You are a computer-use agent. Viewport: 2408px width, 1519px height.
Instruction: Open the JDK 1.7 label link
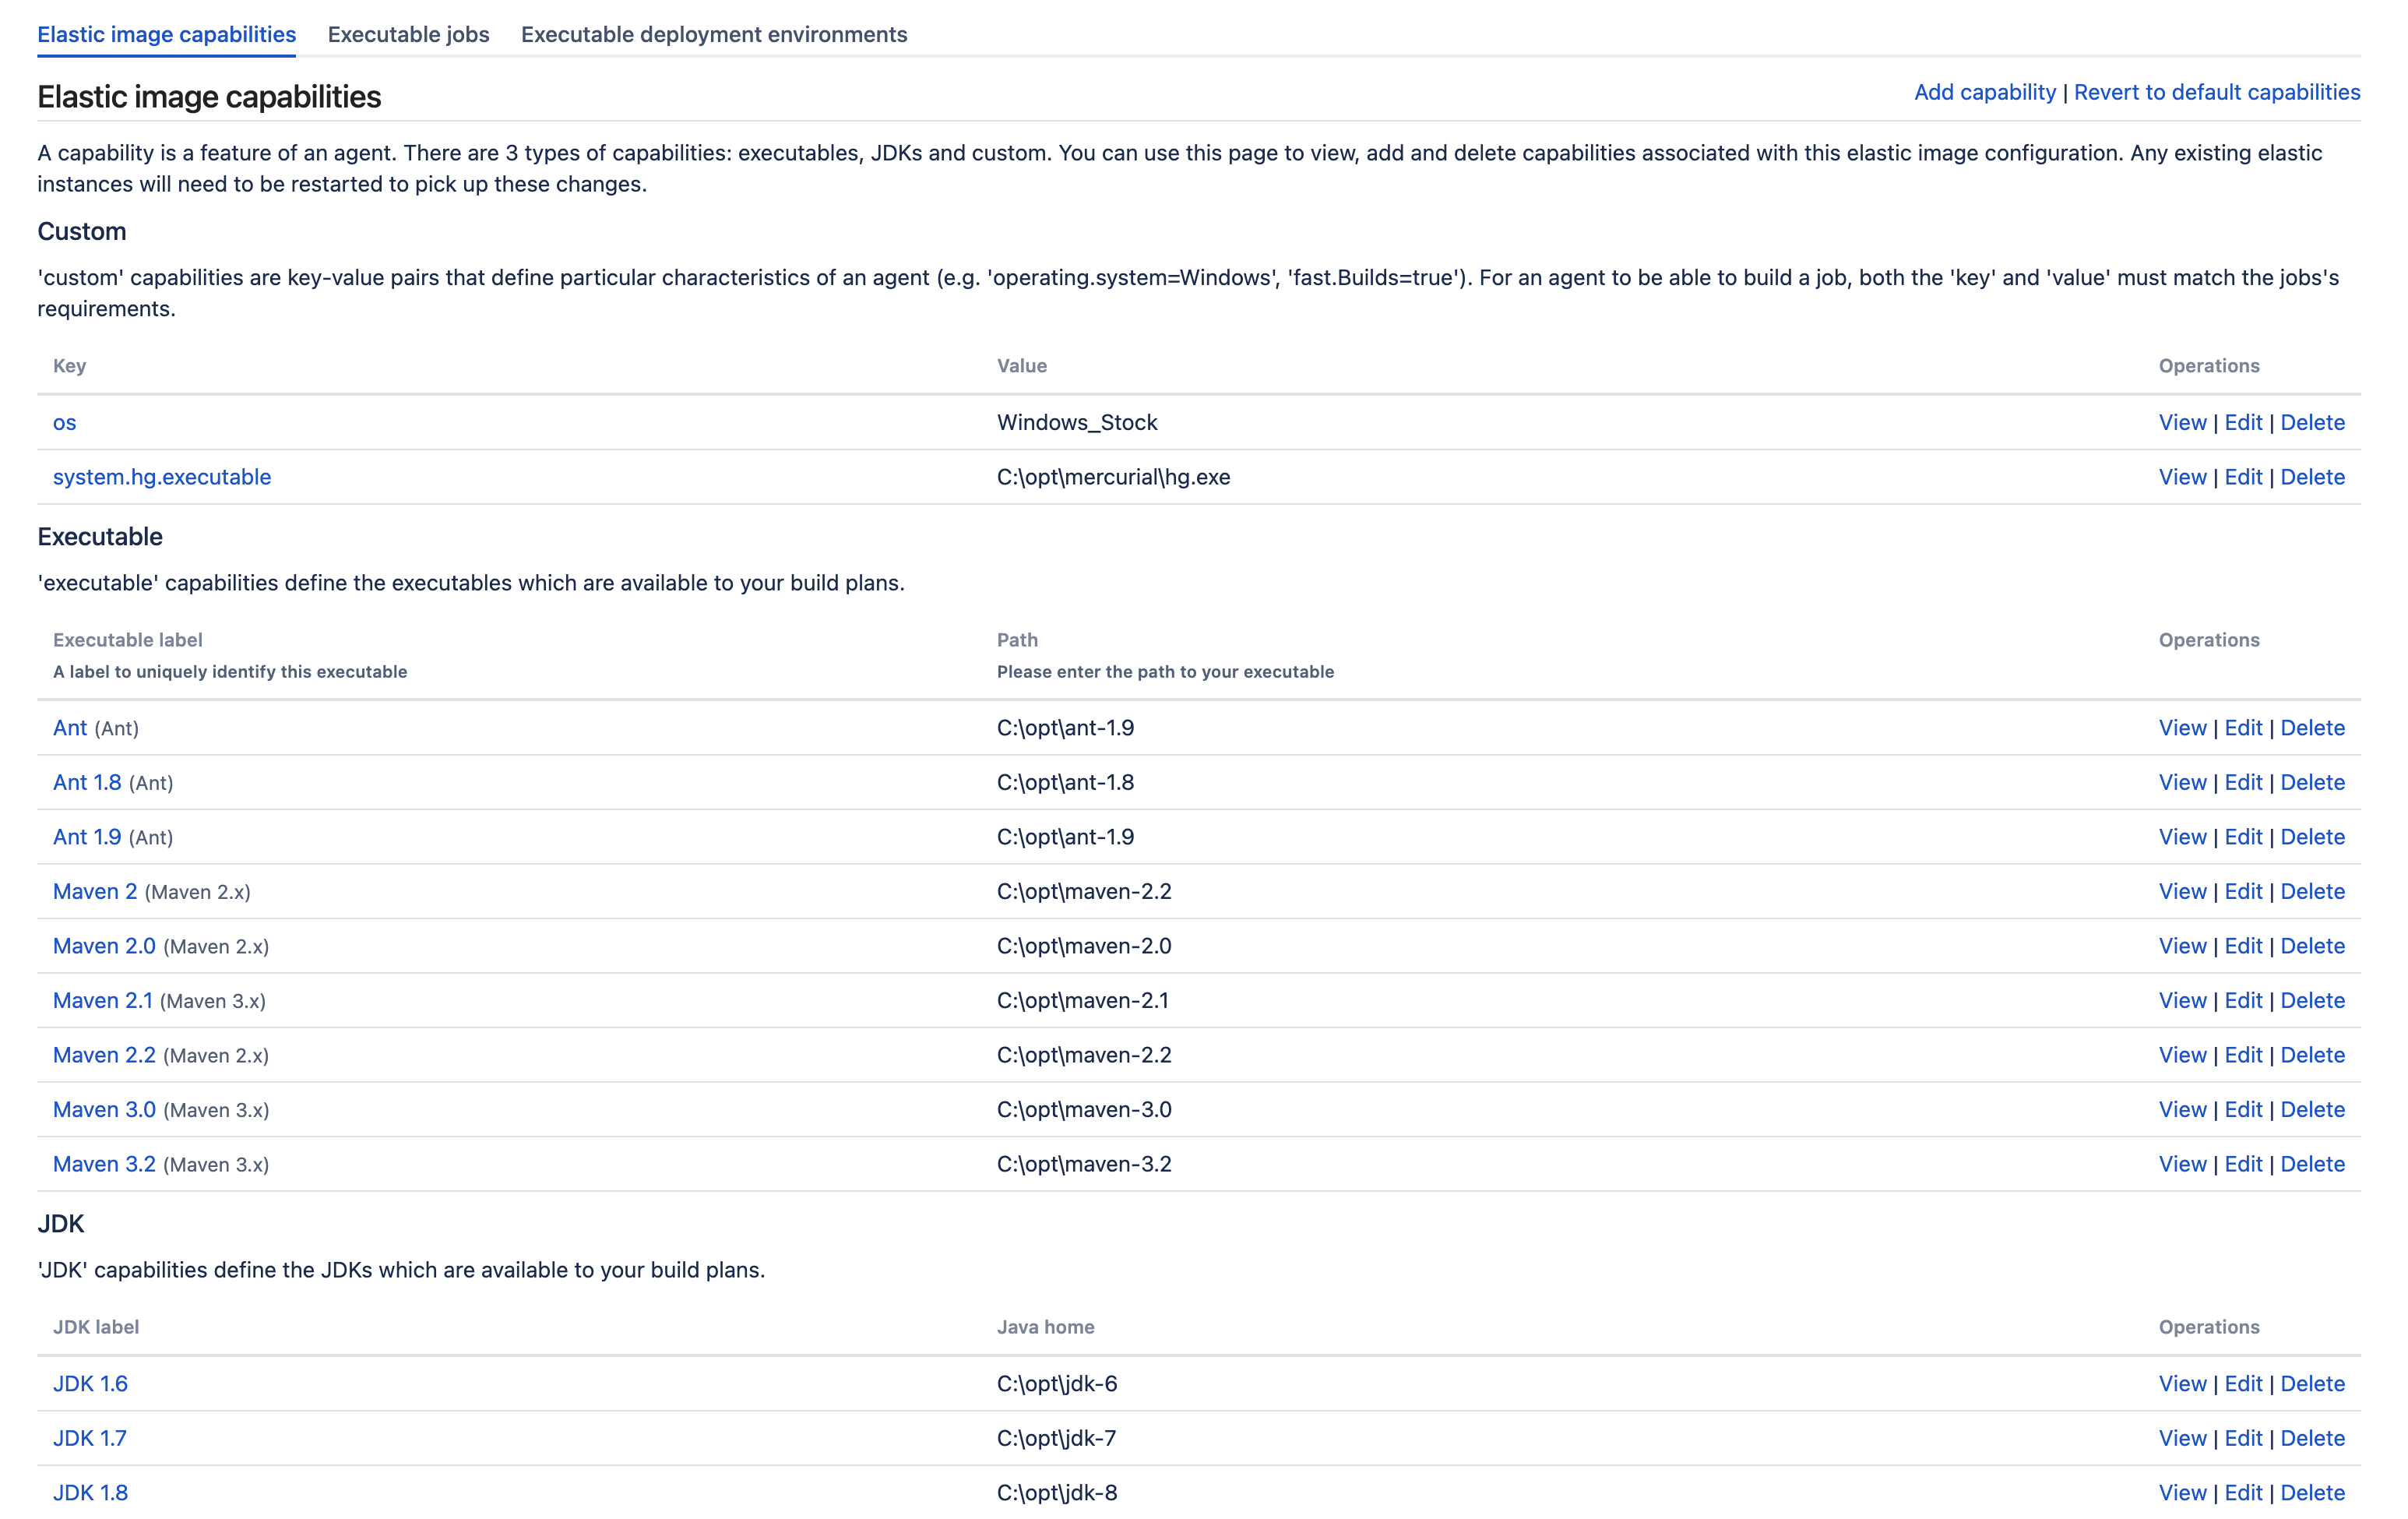click(x=90, y=1438)
